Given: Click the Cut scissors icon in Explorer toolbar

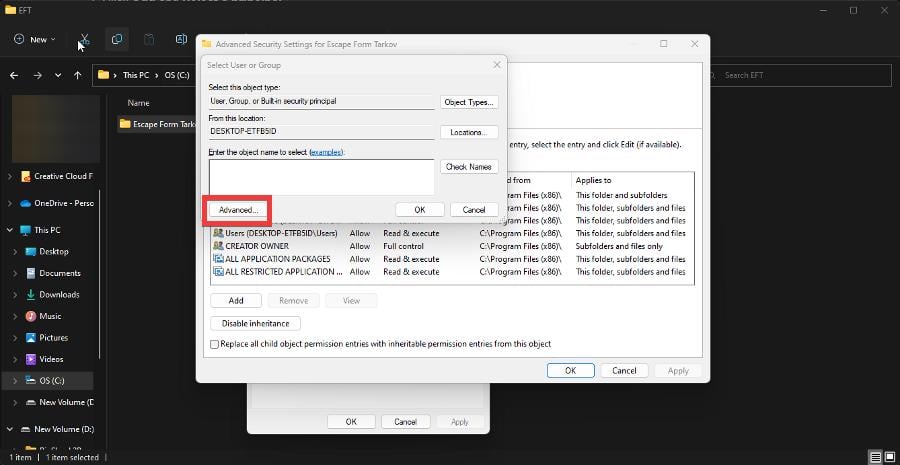Looking at the screenshot, I should pyautogui.click(x=84, y=40).
